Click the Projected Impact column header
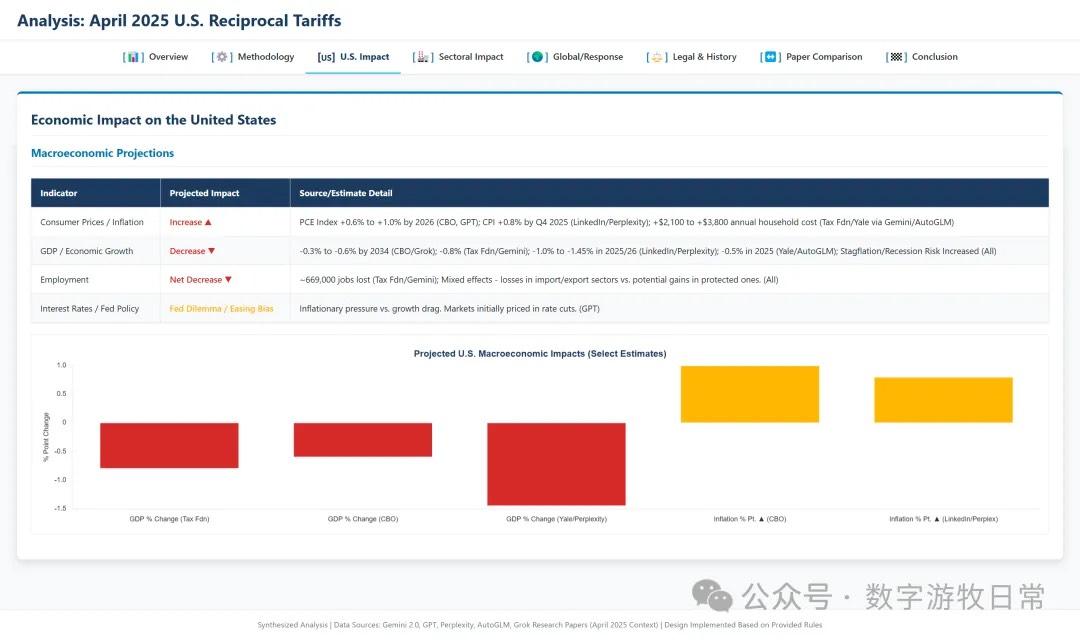 coord(204,193)
